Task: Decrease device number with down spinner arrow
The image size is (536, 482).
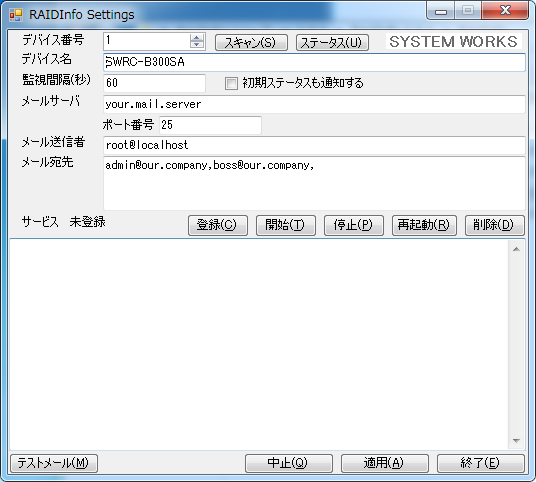Action: point(197,45)
